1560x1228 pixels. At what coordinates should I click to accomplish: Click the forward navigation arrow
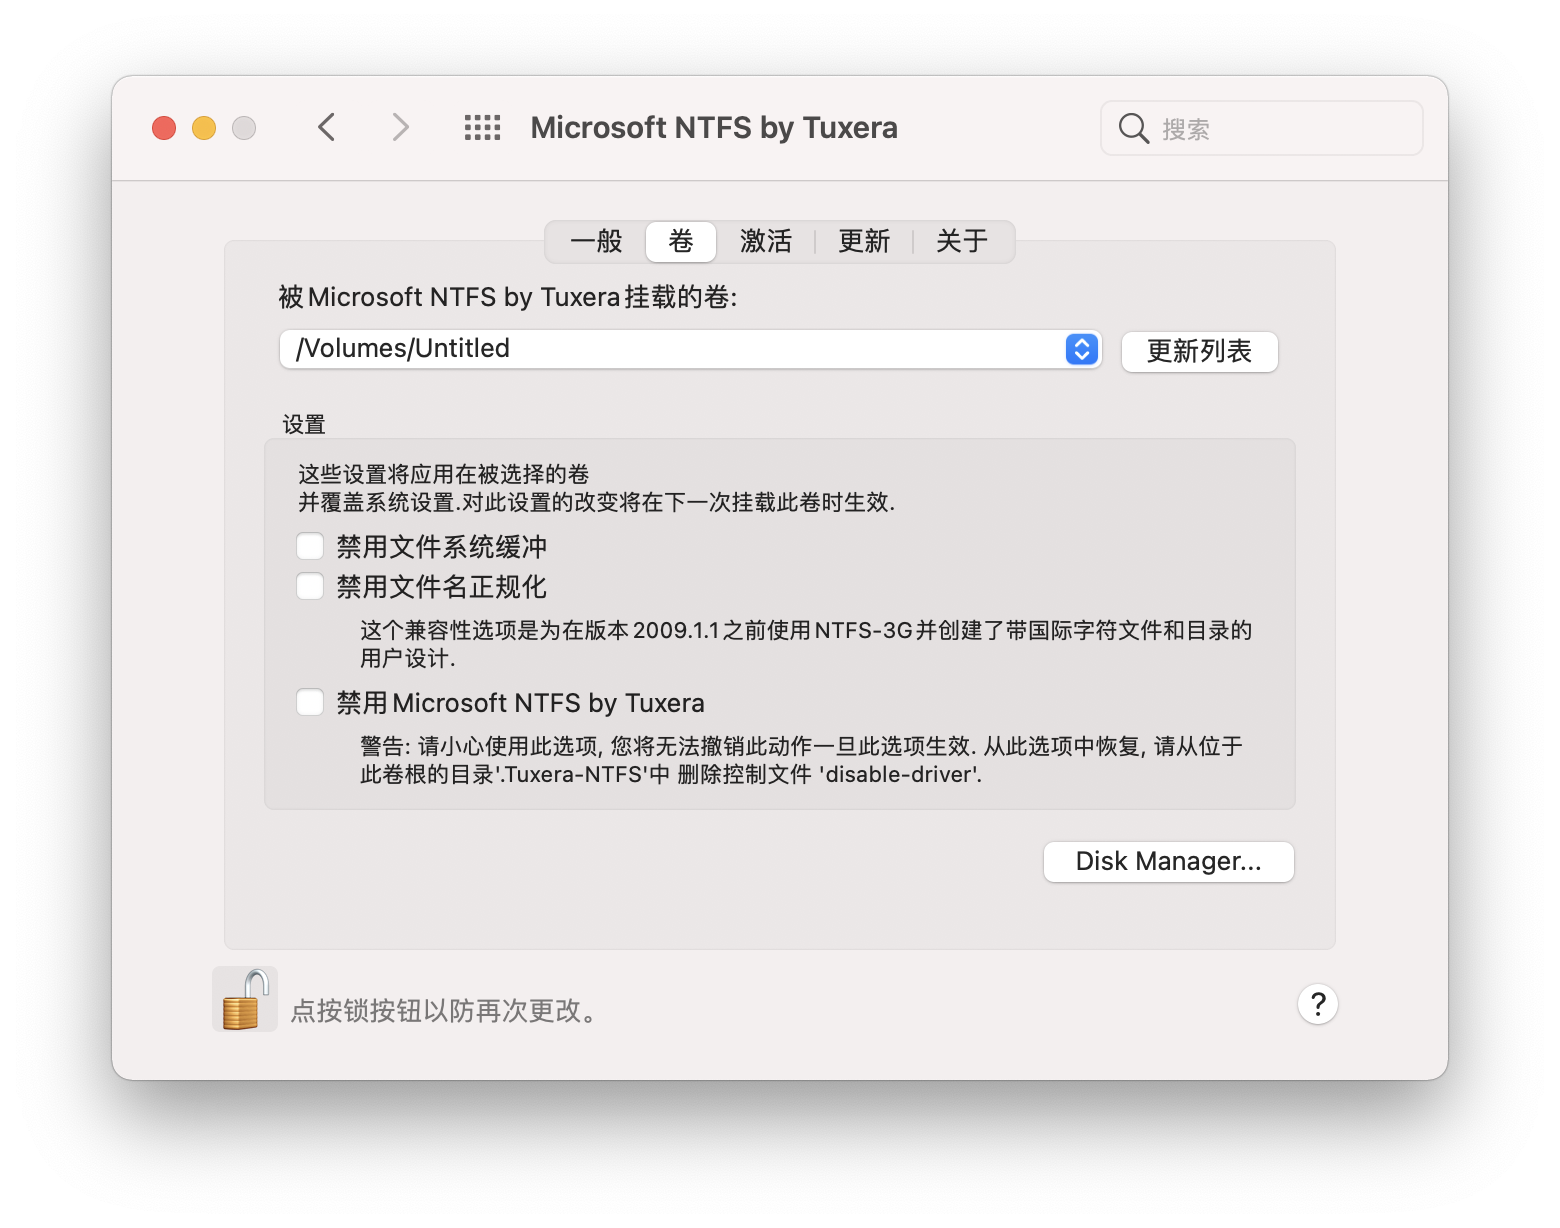click(400, 127)
